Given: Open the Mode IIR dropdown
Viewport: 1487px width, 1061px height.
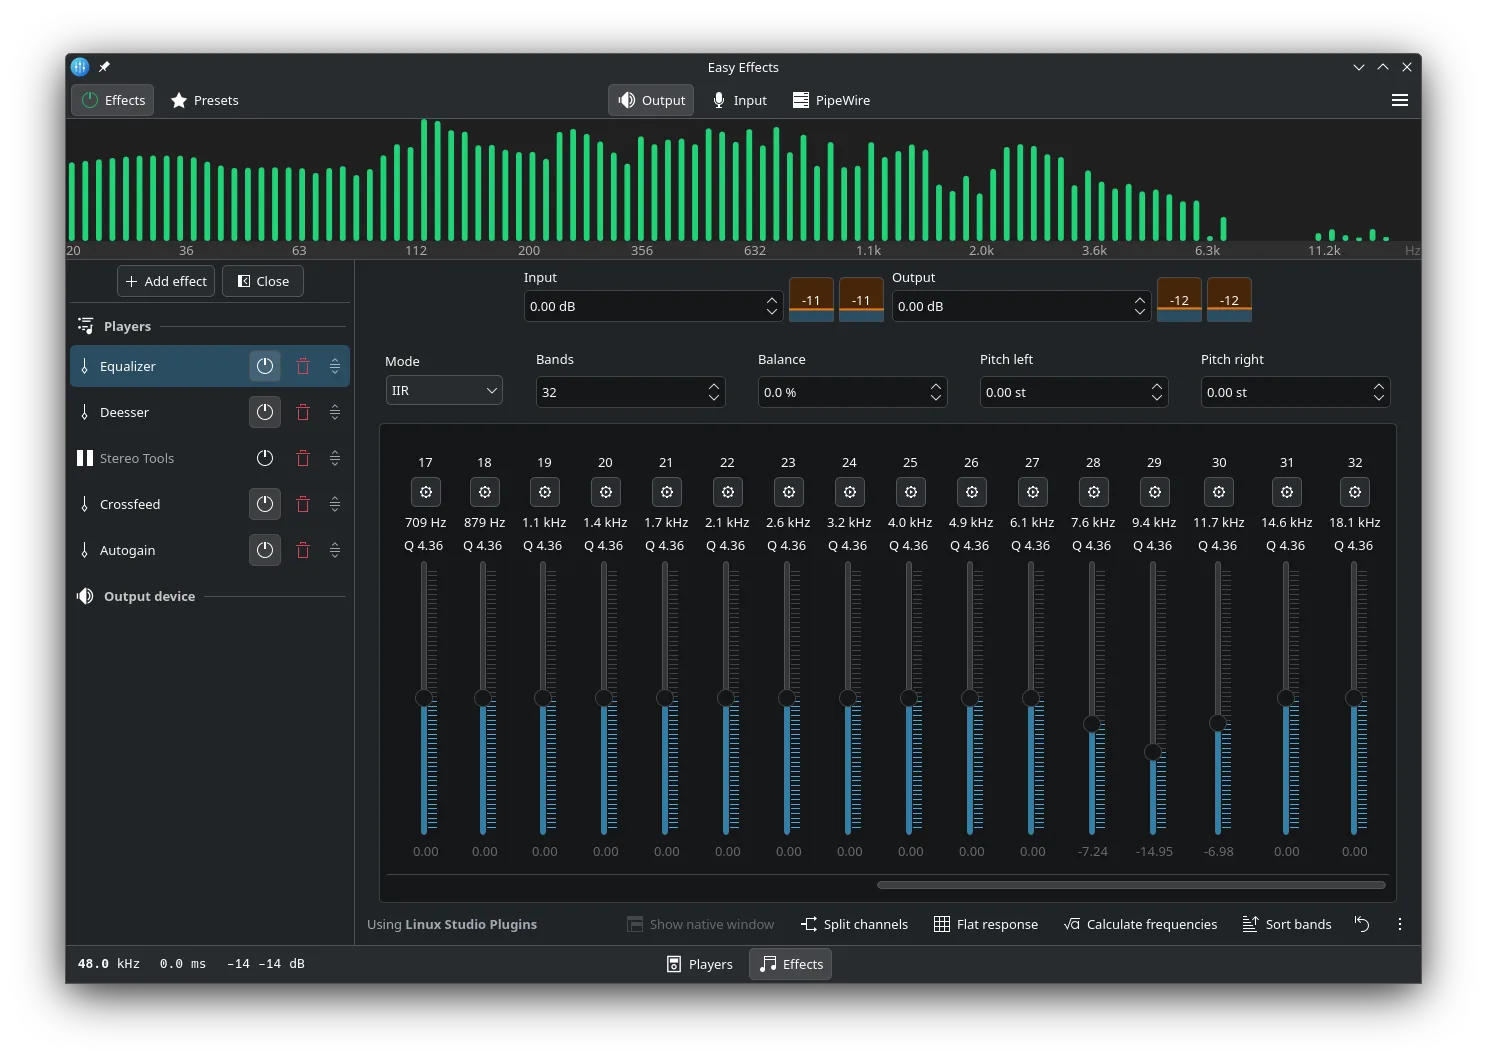Looking at the screenshot, I should [x=444, y=390].
